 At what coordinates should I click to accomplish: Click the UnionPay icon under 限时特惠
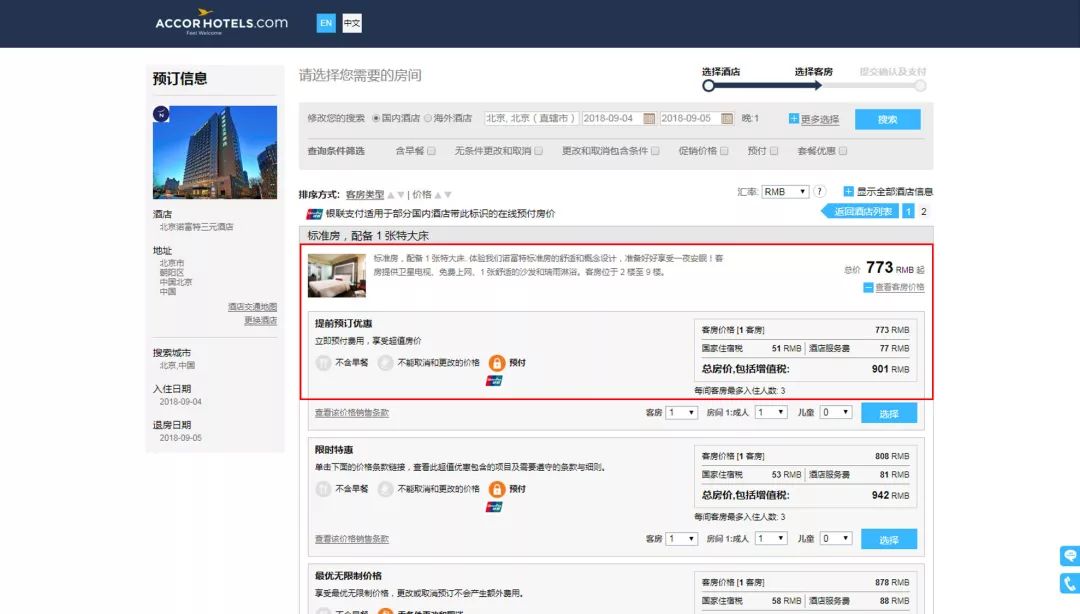coord(494,507)
